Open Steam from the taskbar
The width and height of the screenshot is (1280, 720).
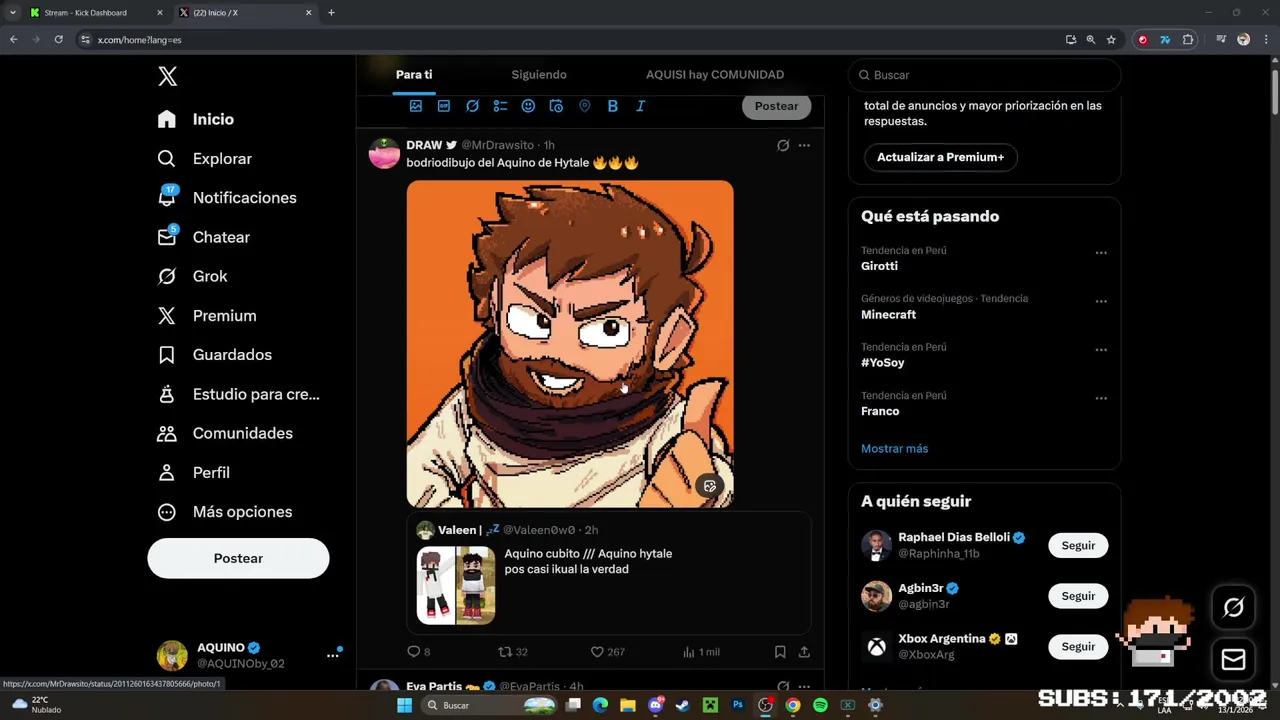click(x=682, y=705)
